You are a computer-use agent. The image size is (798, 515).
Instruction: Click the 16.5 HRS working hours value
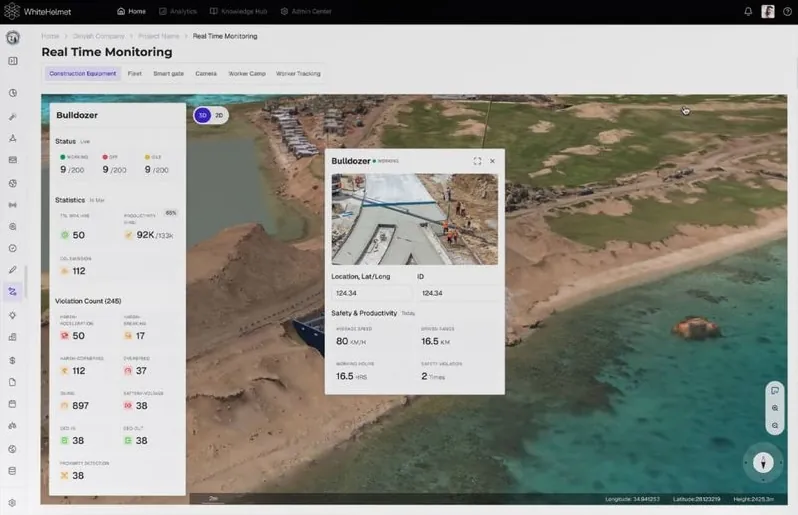[351, 376]
